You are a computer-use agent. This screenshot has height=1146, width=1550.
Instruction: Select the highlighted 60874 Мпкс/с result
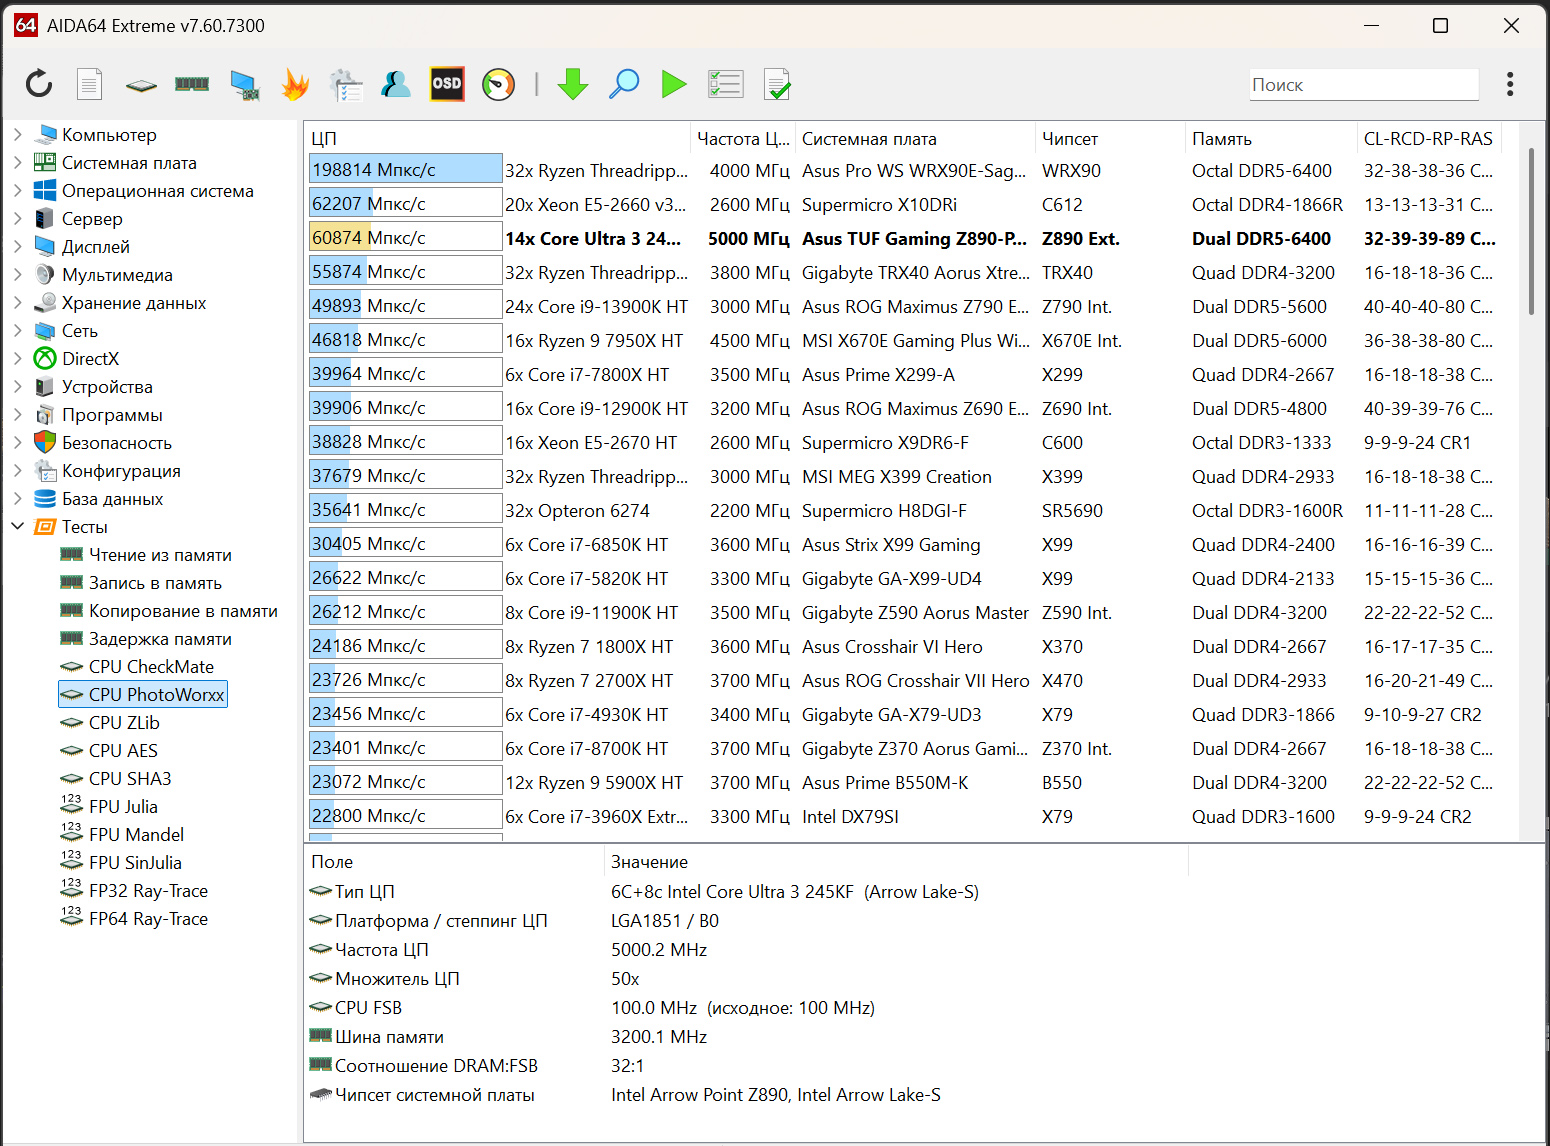tap(405, 237)
